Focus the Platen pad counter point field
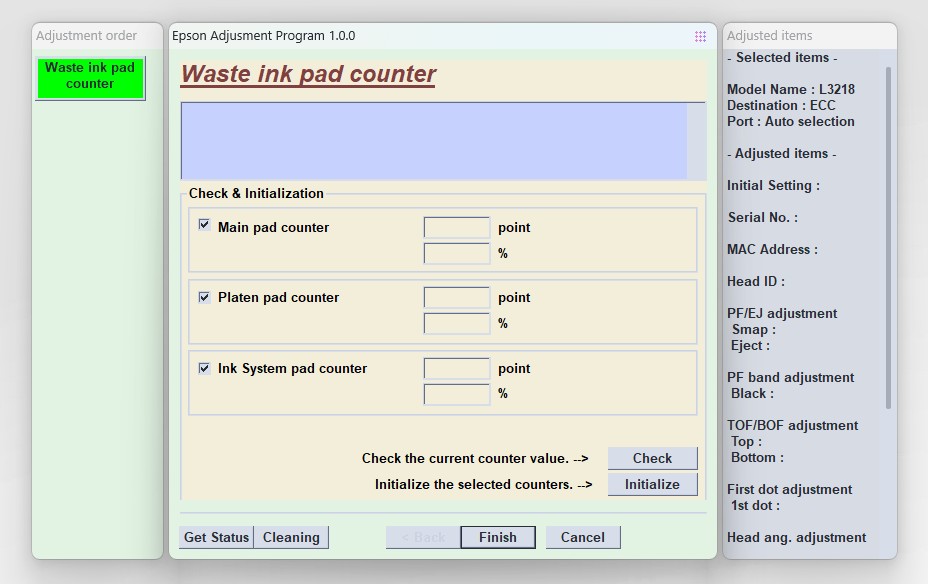This screenshot has width=928, height=584. [457, 298]
